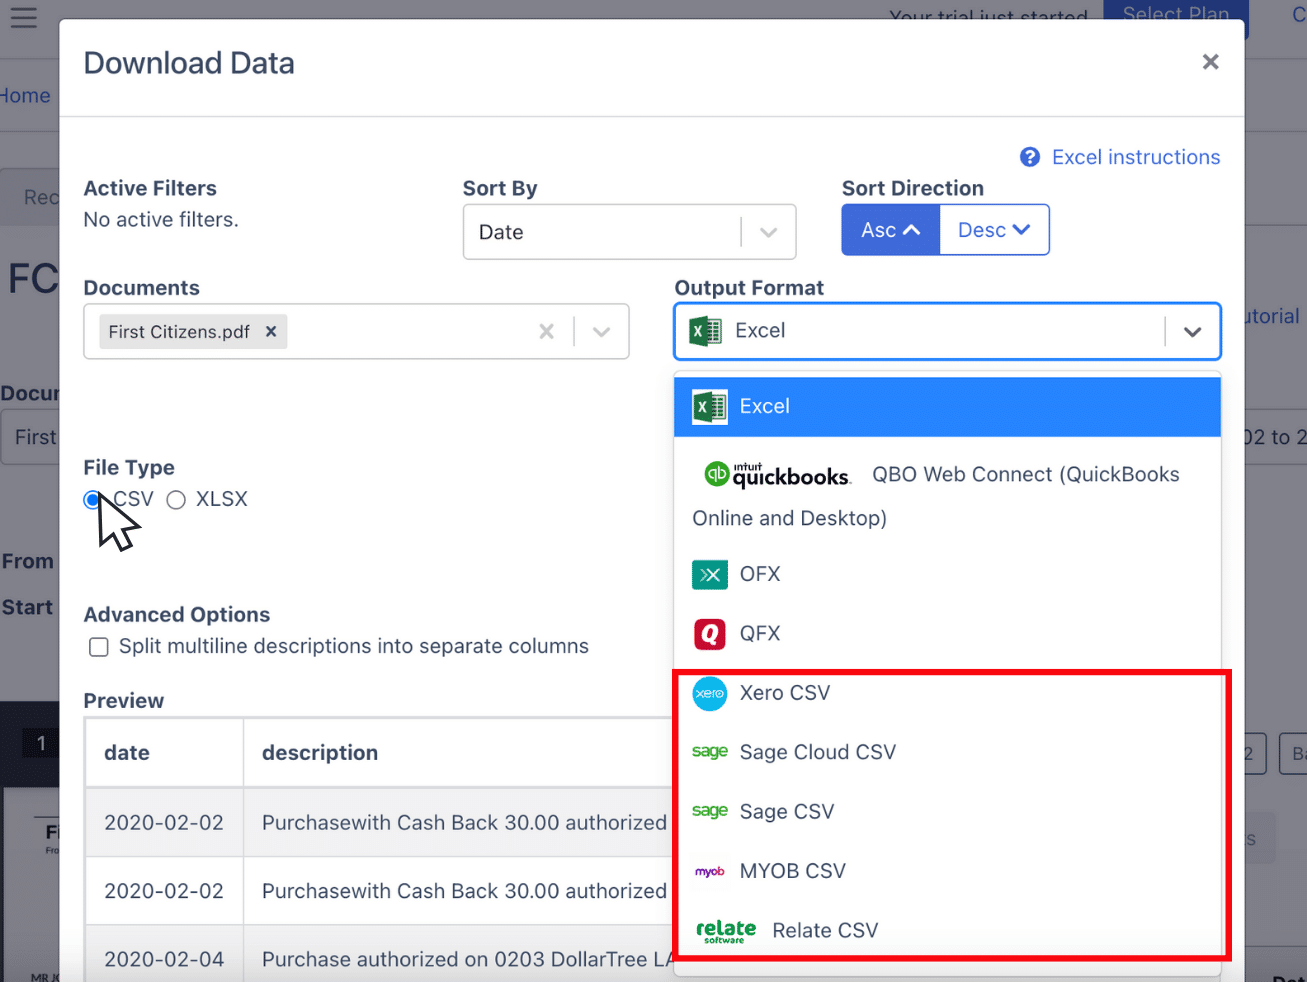Choose Sage Cloud CSV output format
Viewport: 1307px width, 982px height.
tap(947, 752)
